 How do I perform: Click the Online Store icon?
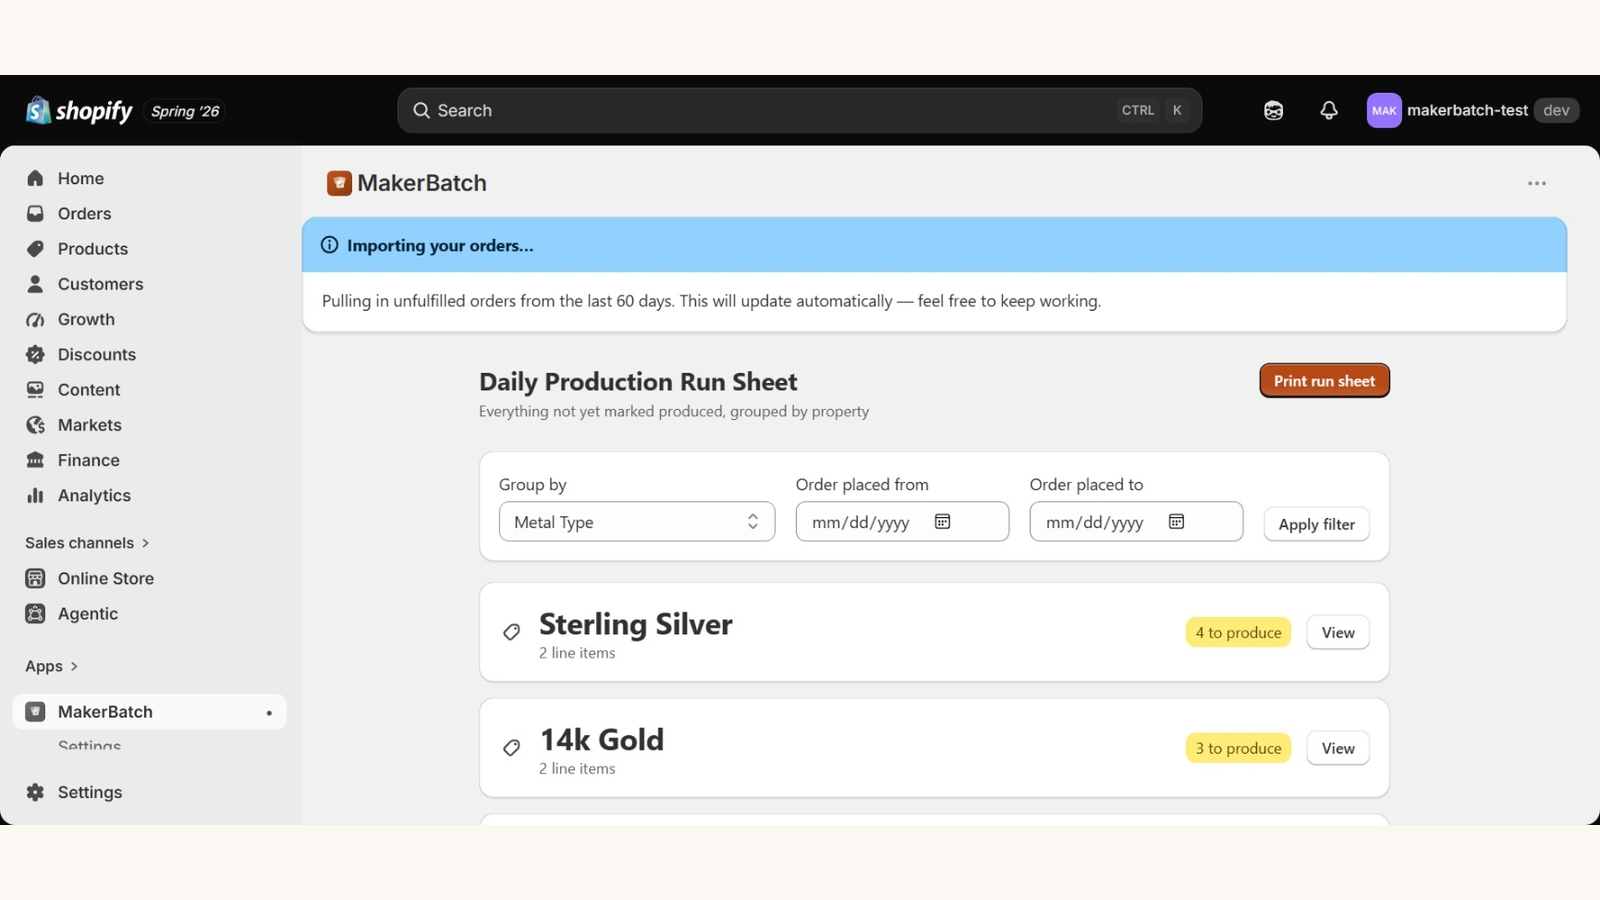(35, 578)
